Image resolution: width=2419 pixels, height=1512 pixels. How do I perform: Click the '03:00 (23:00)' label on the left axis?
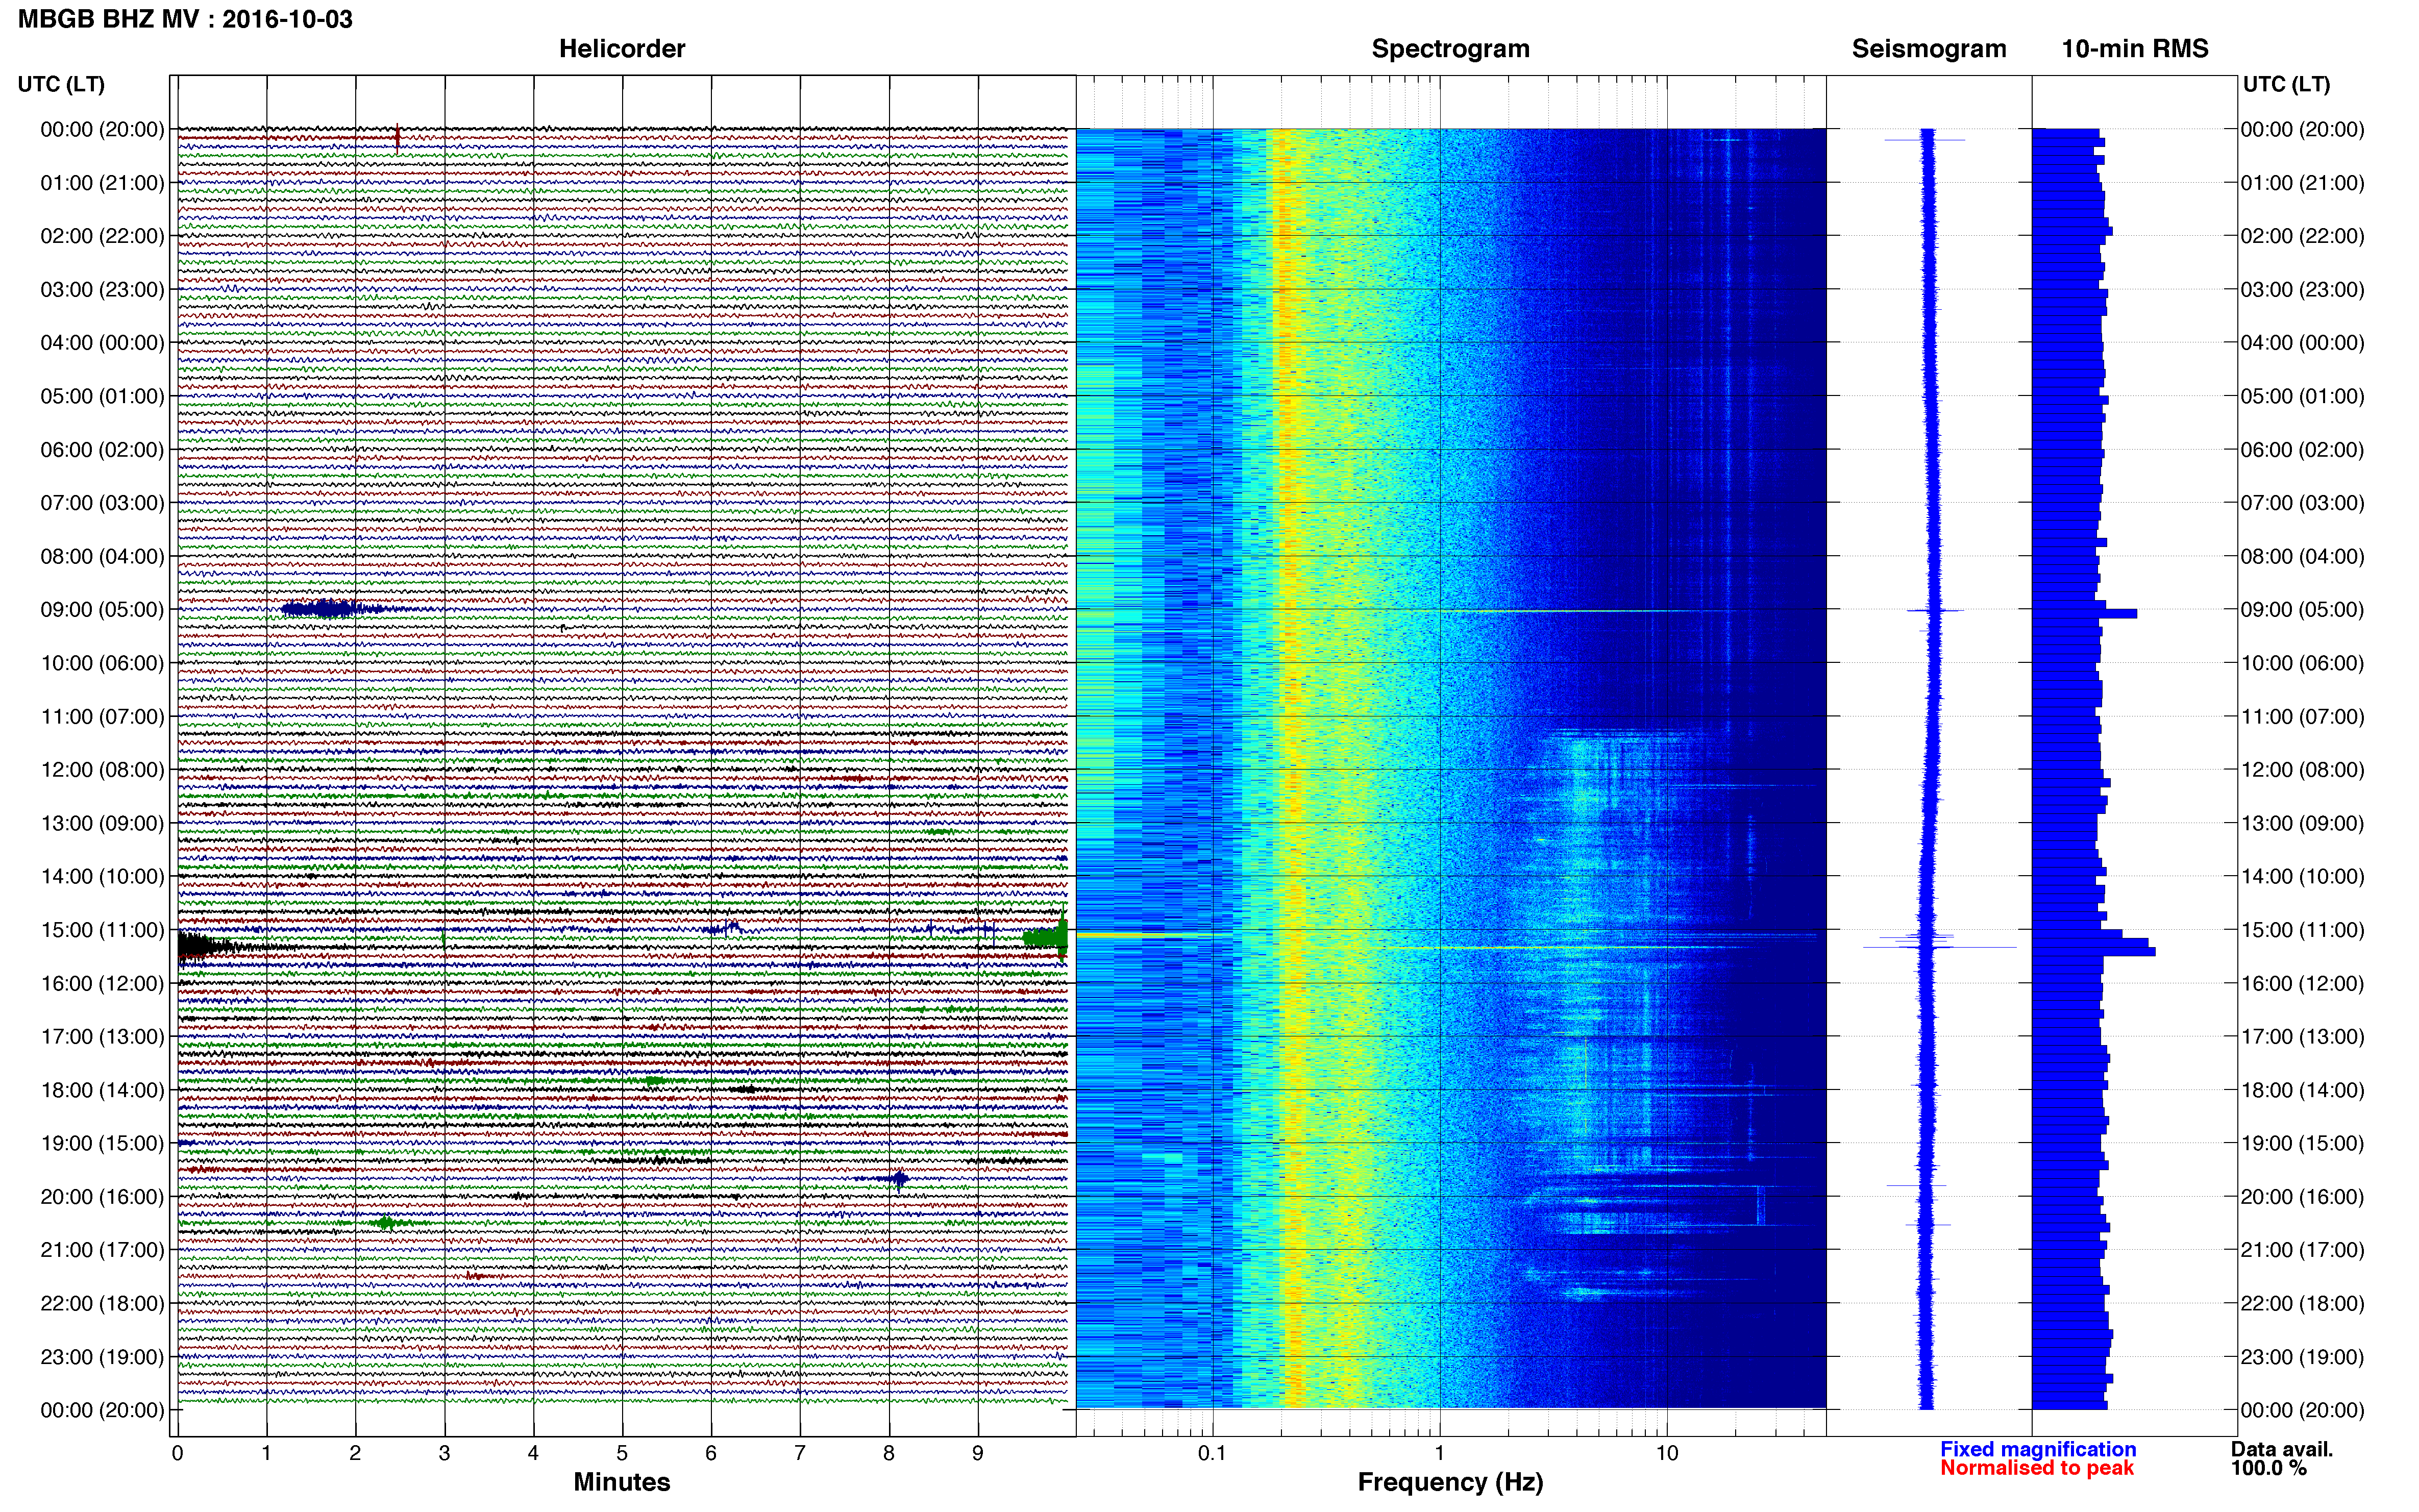tap(102, 290)
